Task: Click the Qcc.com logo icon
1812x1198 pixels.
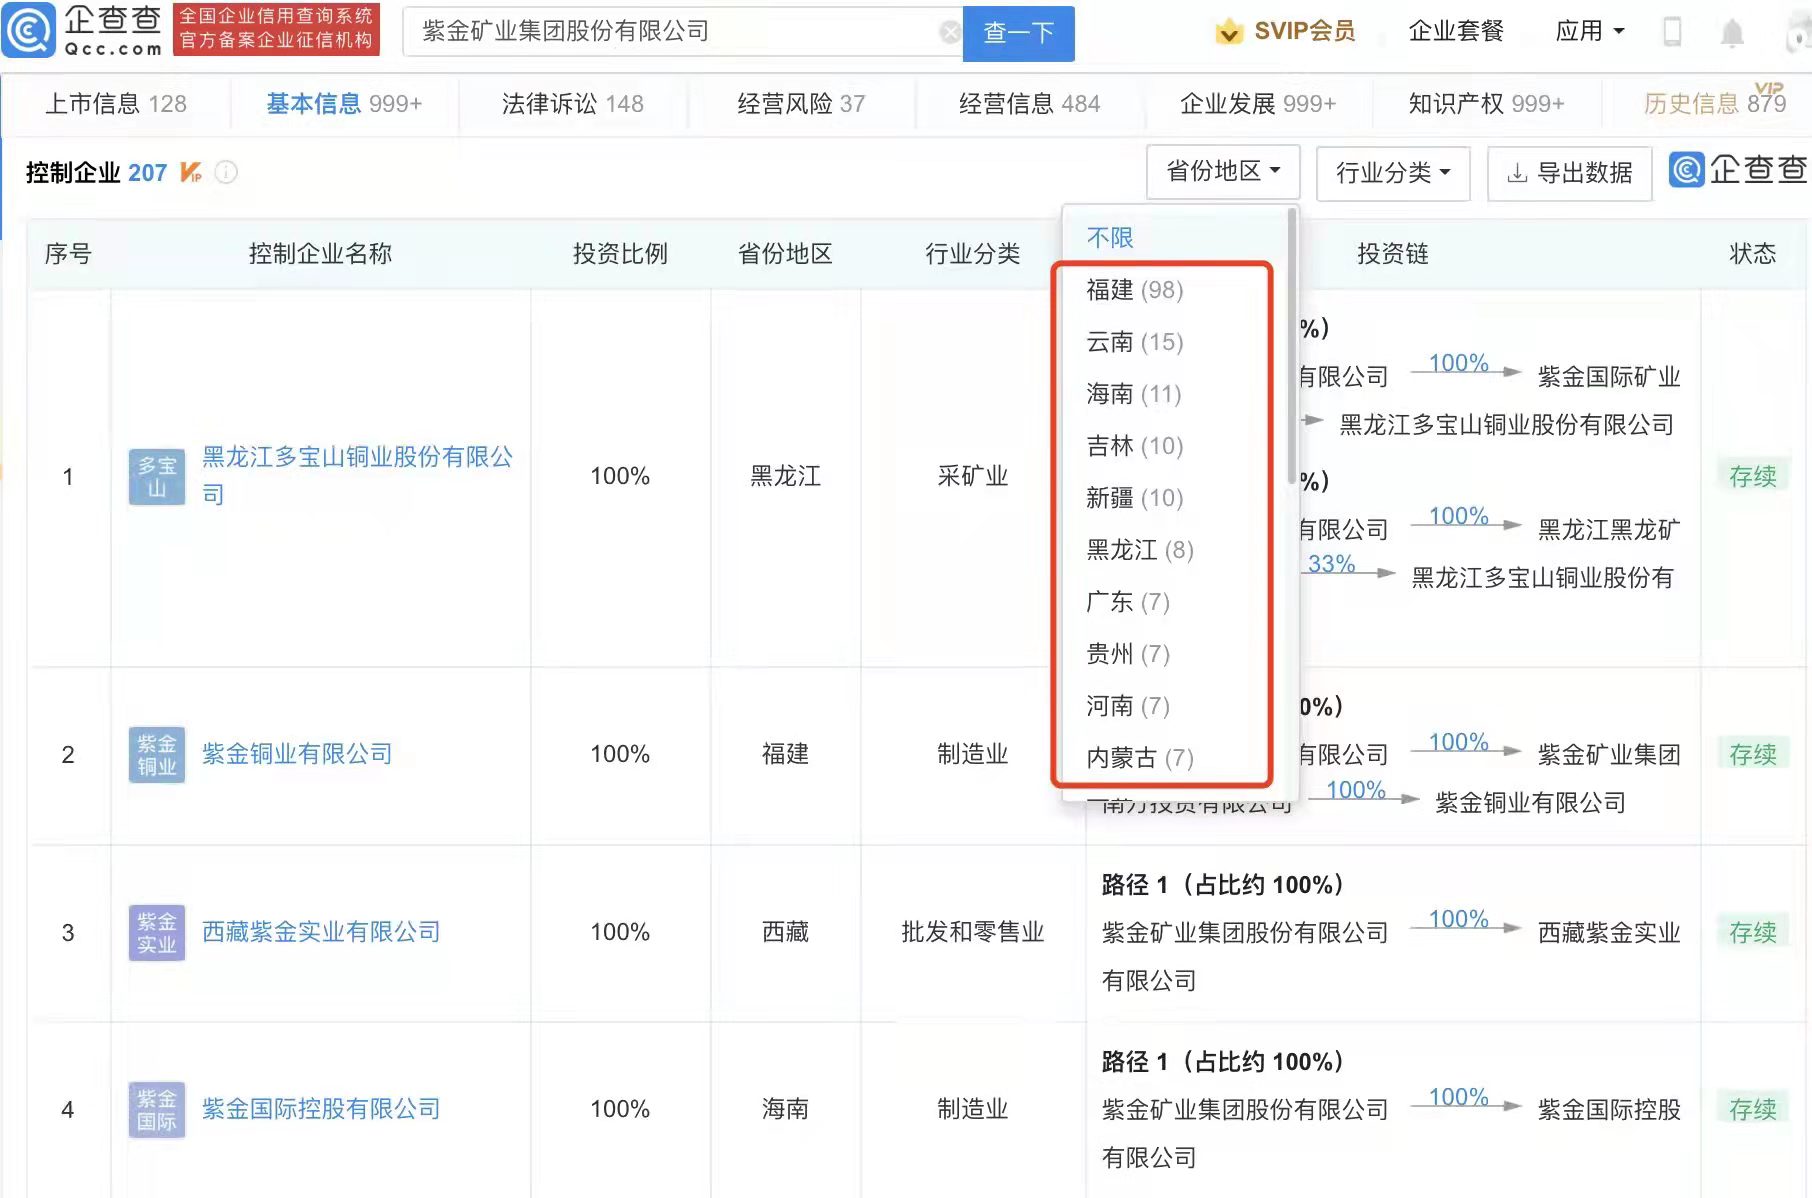Action: point(29,30)
